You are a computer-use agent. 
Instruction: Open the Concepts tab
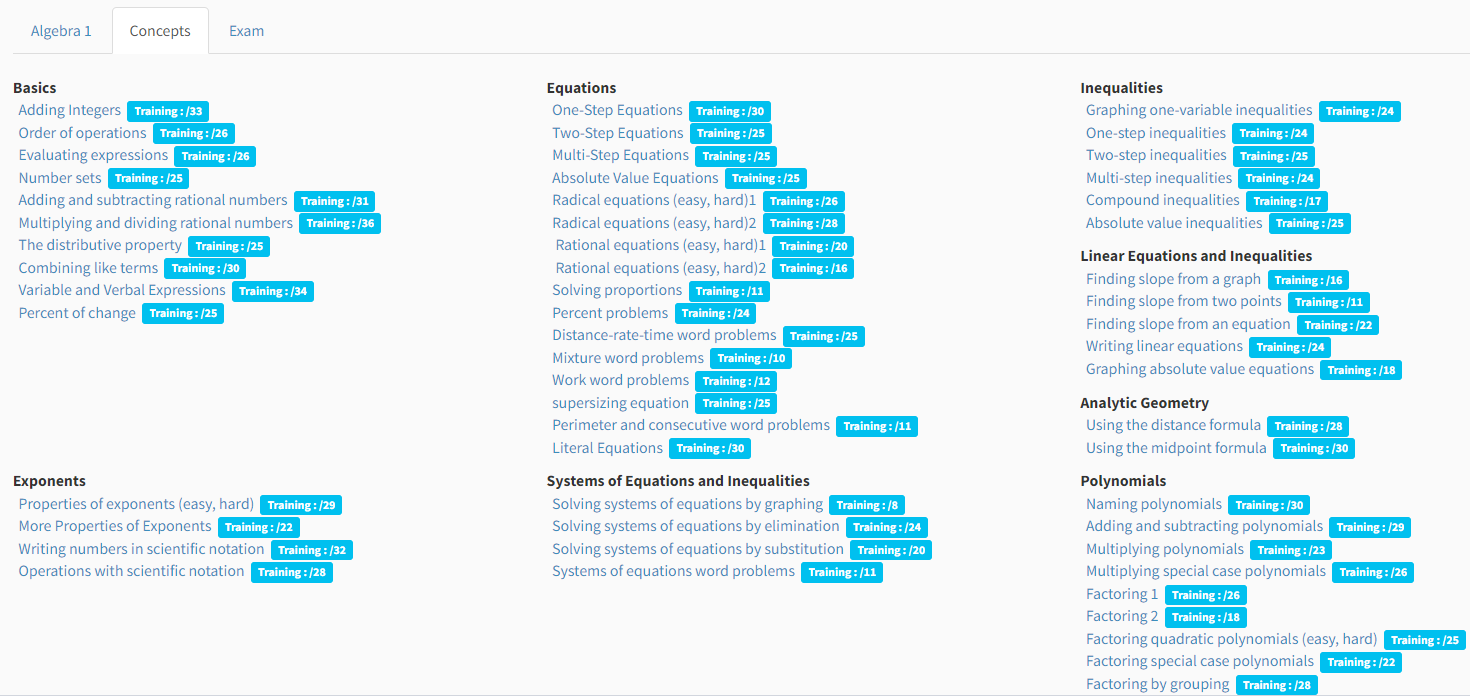click(x=160, y=31)
